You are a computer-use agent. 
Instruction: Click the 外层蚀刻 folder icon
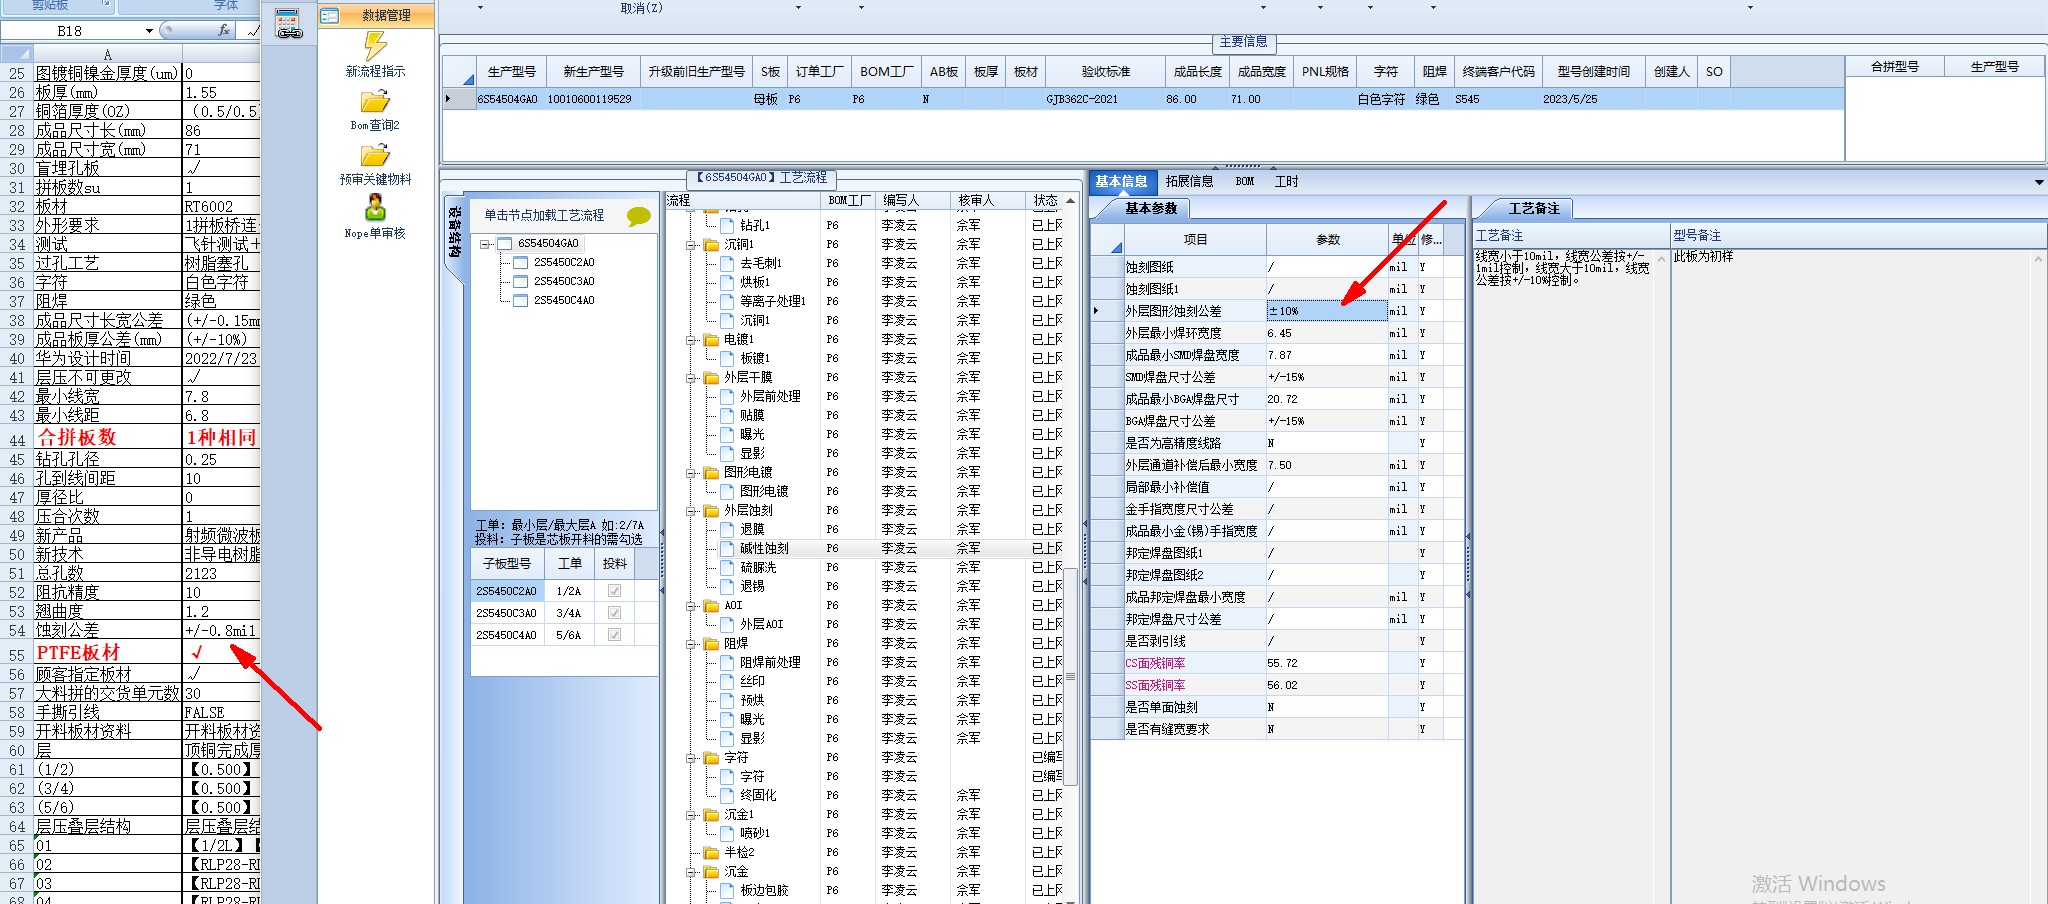point(711,511)
